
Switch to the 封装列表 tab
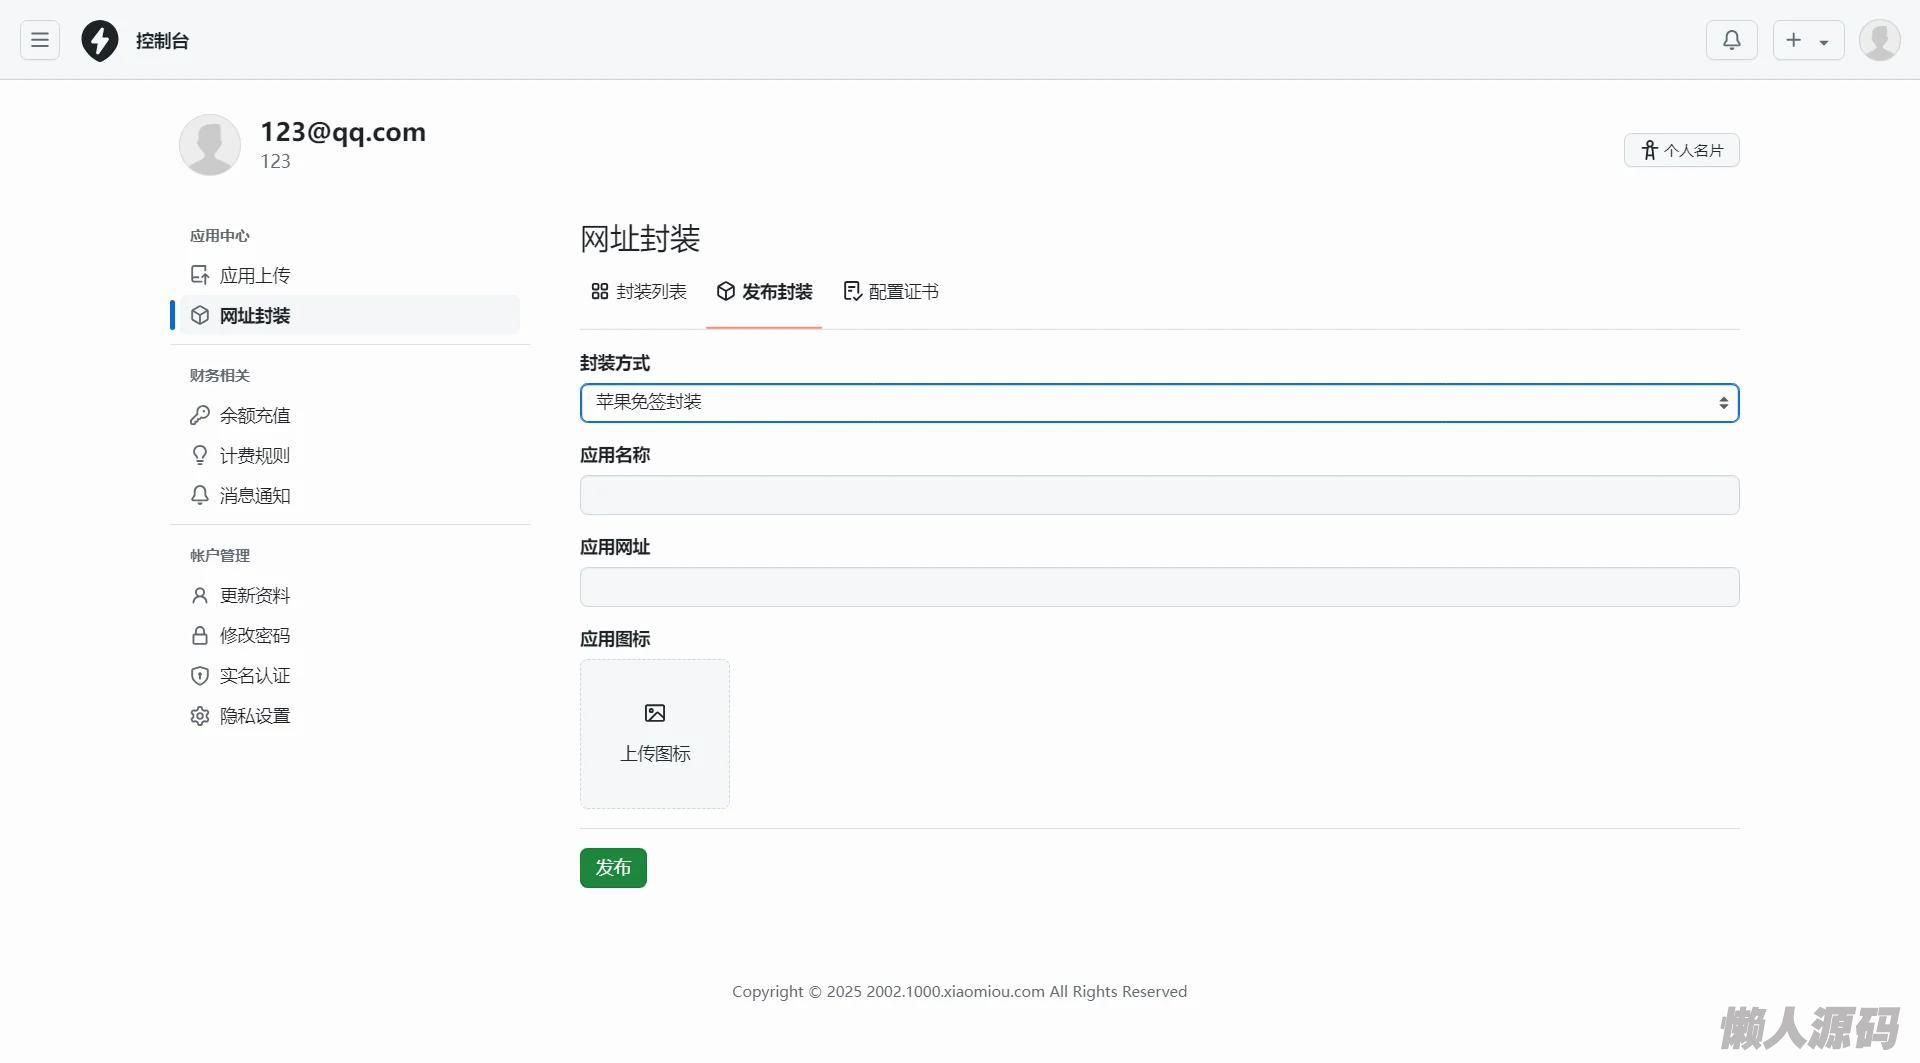639,292
